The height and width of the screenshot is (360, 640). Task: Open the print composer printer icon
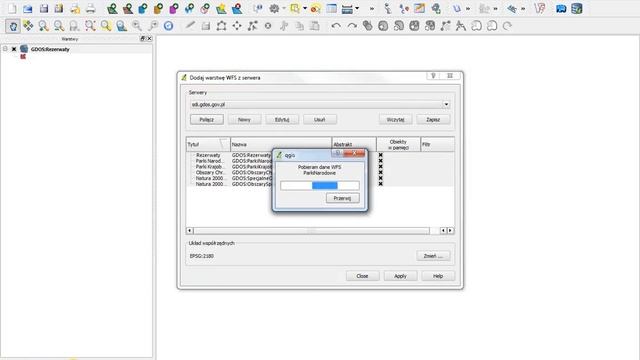pos(90,9)
